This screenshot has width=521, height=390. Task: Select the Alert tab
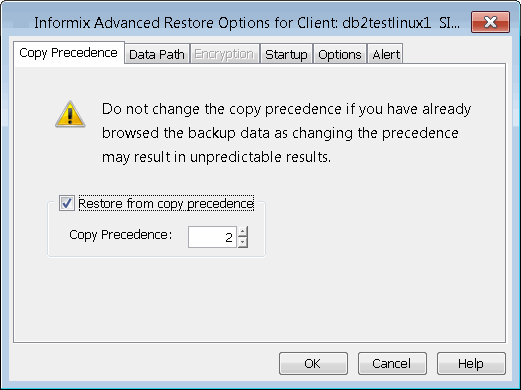coord(386,54)
